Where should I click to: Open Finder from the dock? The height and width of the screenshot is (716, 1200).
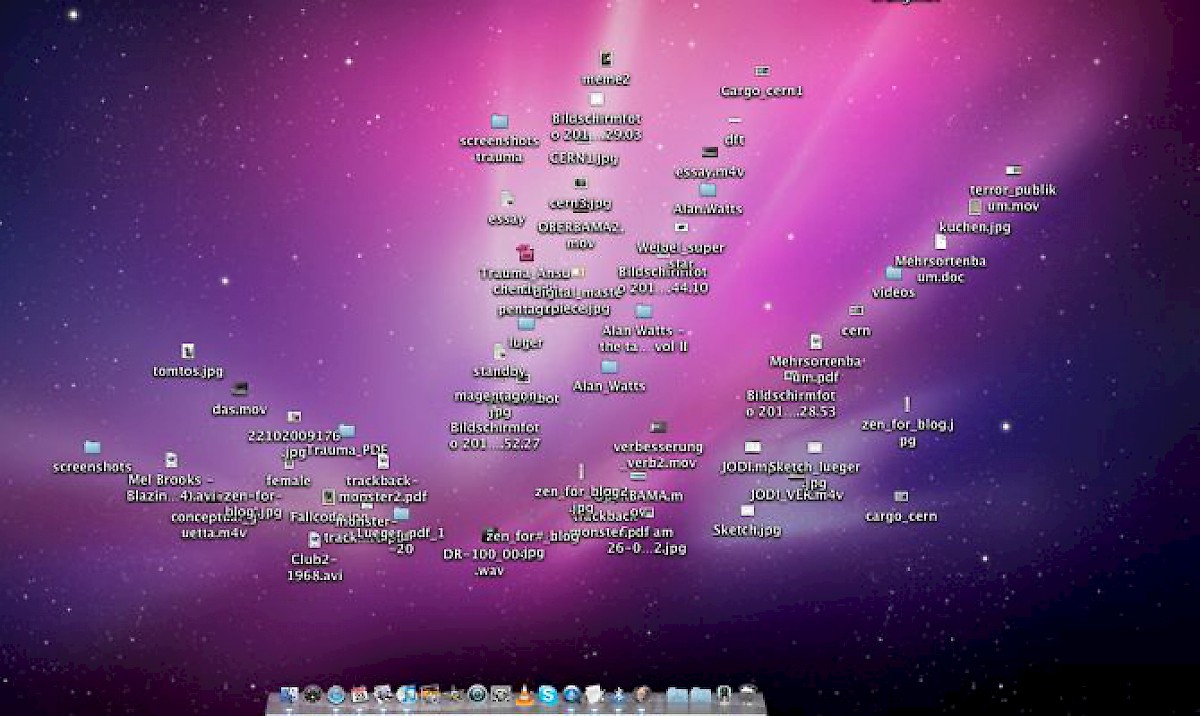(x=290, y=694)
